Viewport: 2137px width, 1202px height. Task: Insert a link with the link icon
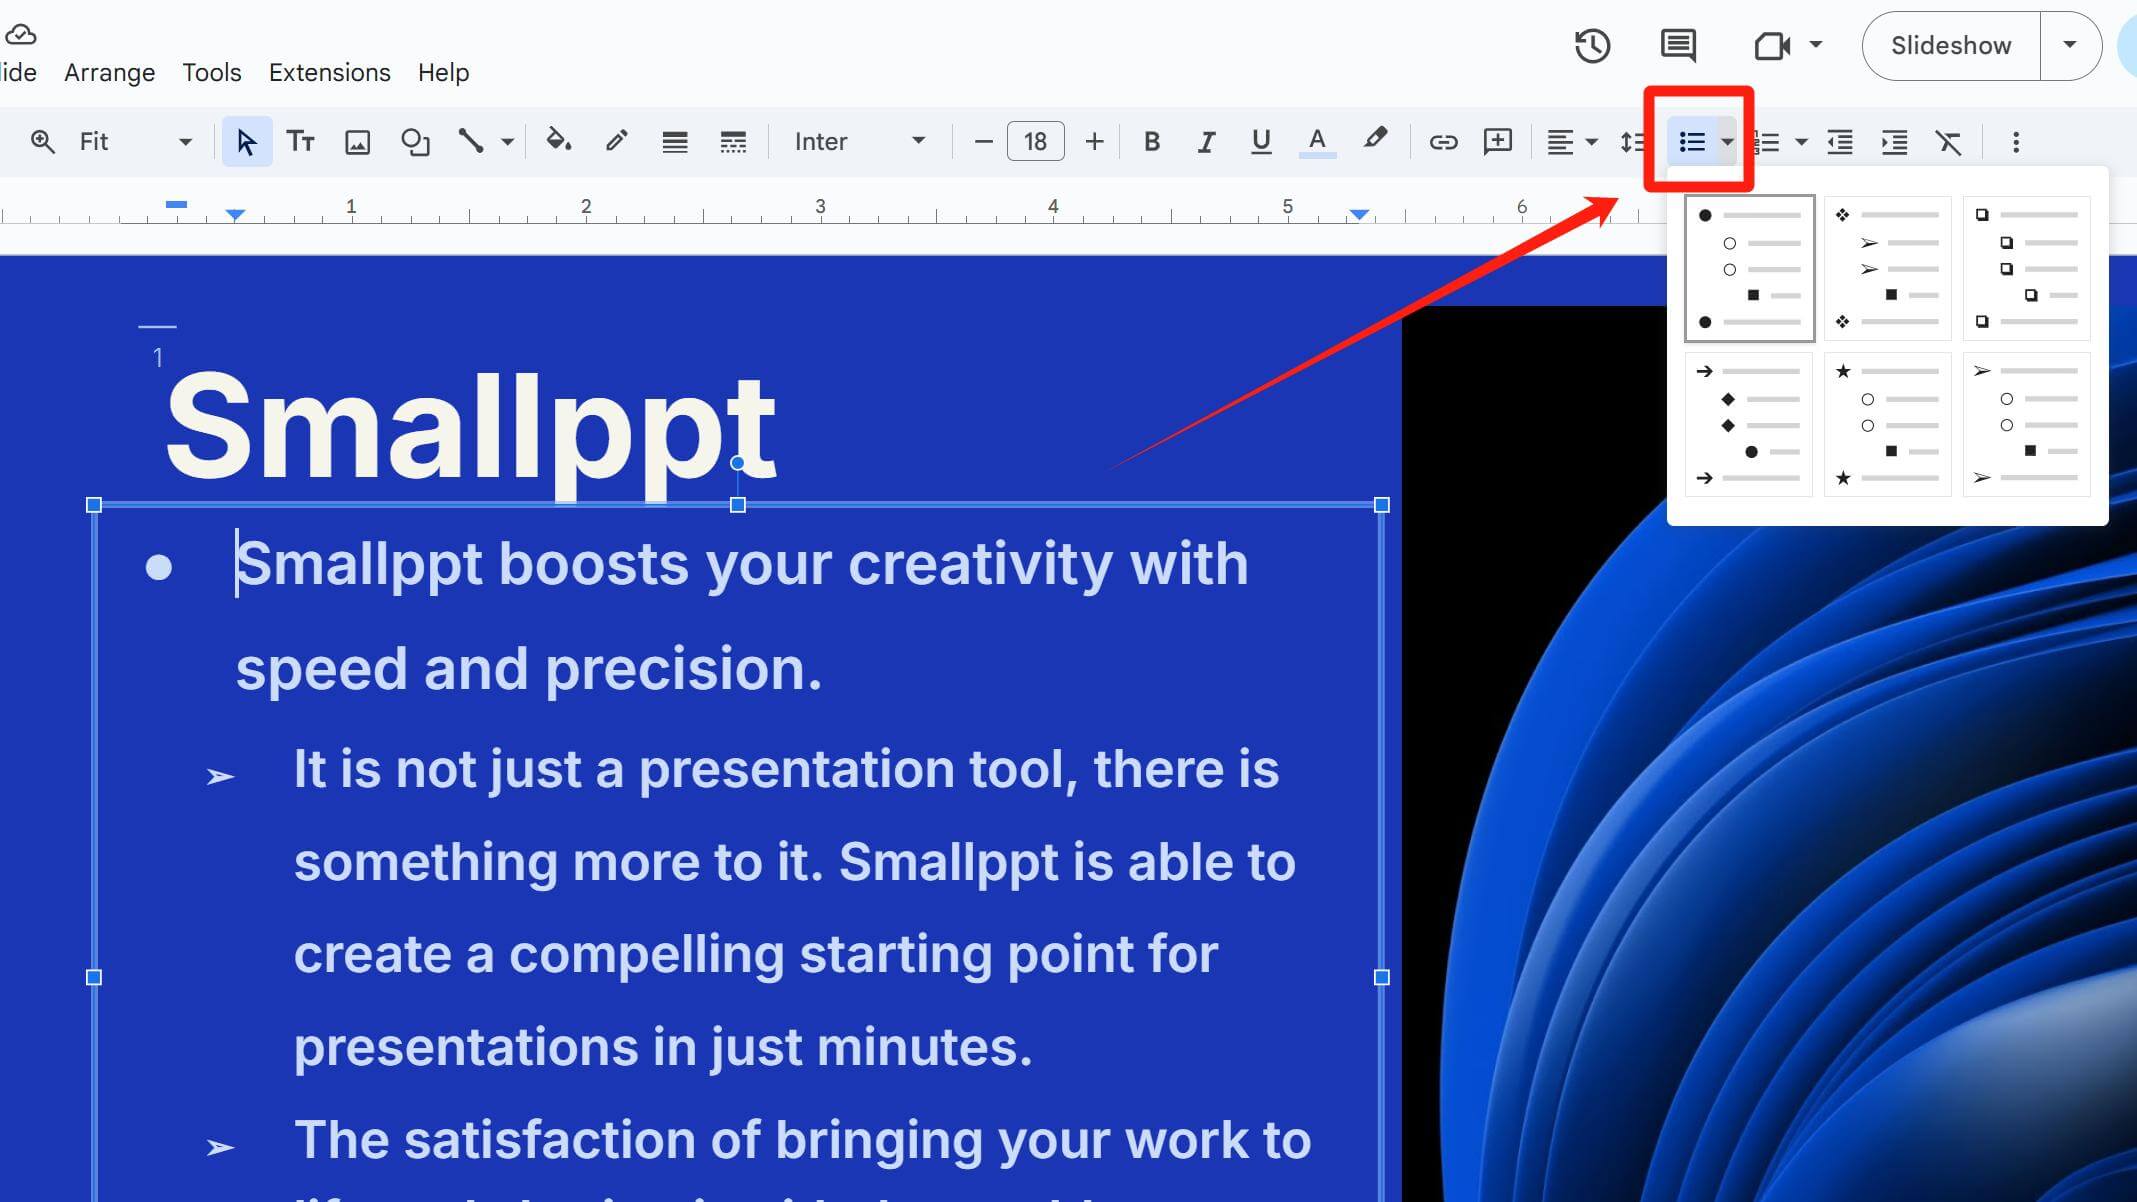click(1443, 142)
